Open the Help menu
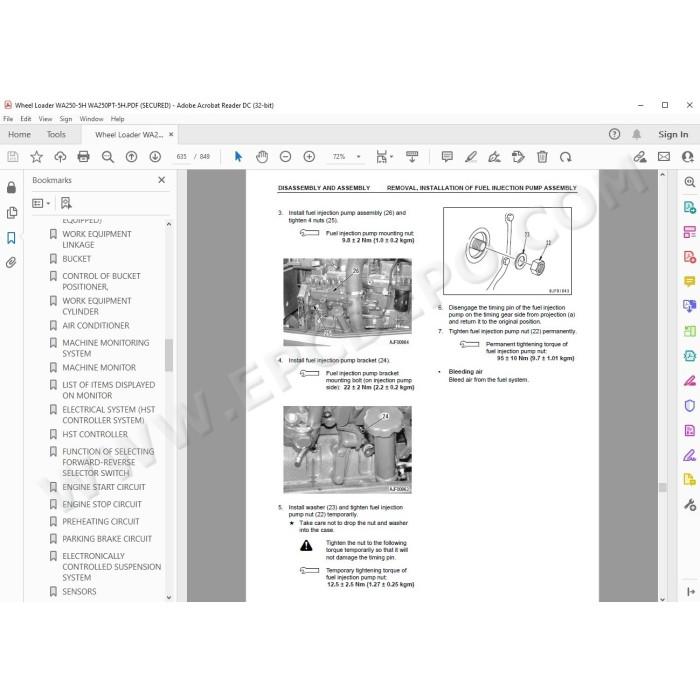The height and width of the screenshot is (700, 700). pyautogui.click(x=117, y=119)
